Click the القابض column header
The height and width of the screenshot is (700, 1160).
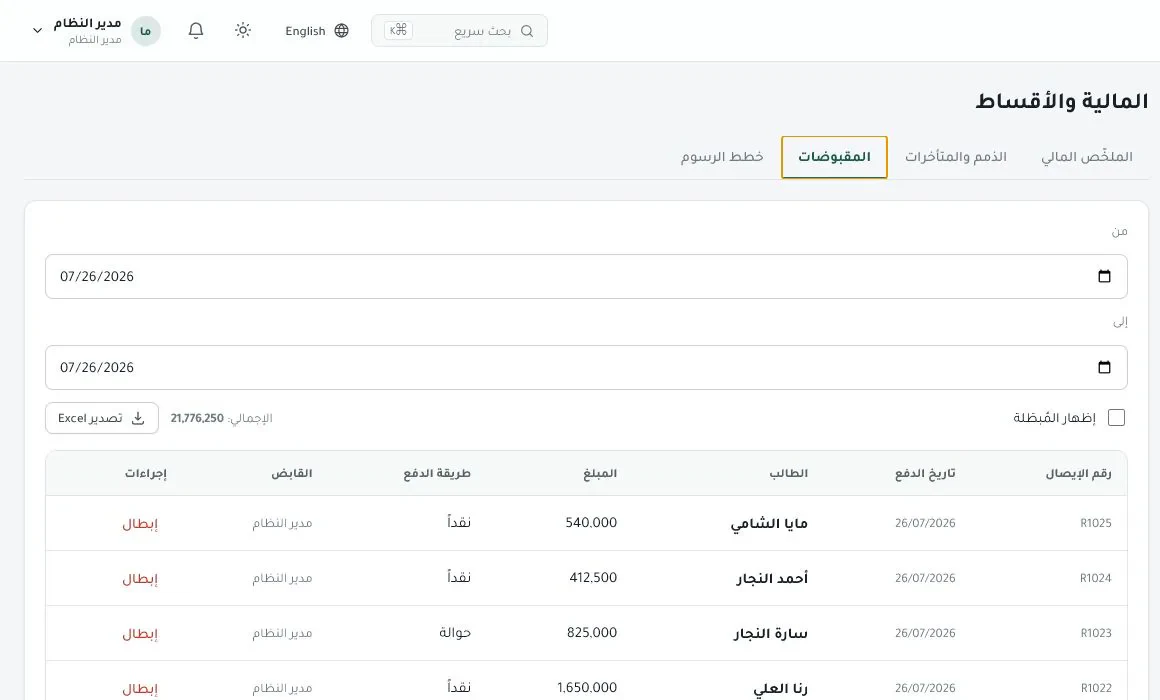tap(291, 474)
